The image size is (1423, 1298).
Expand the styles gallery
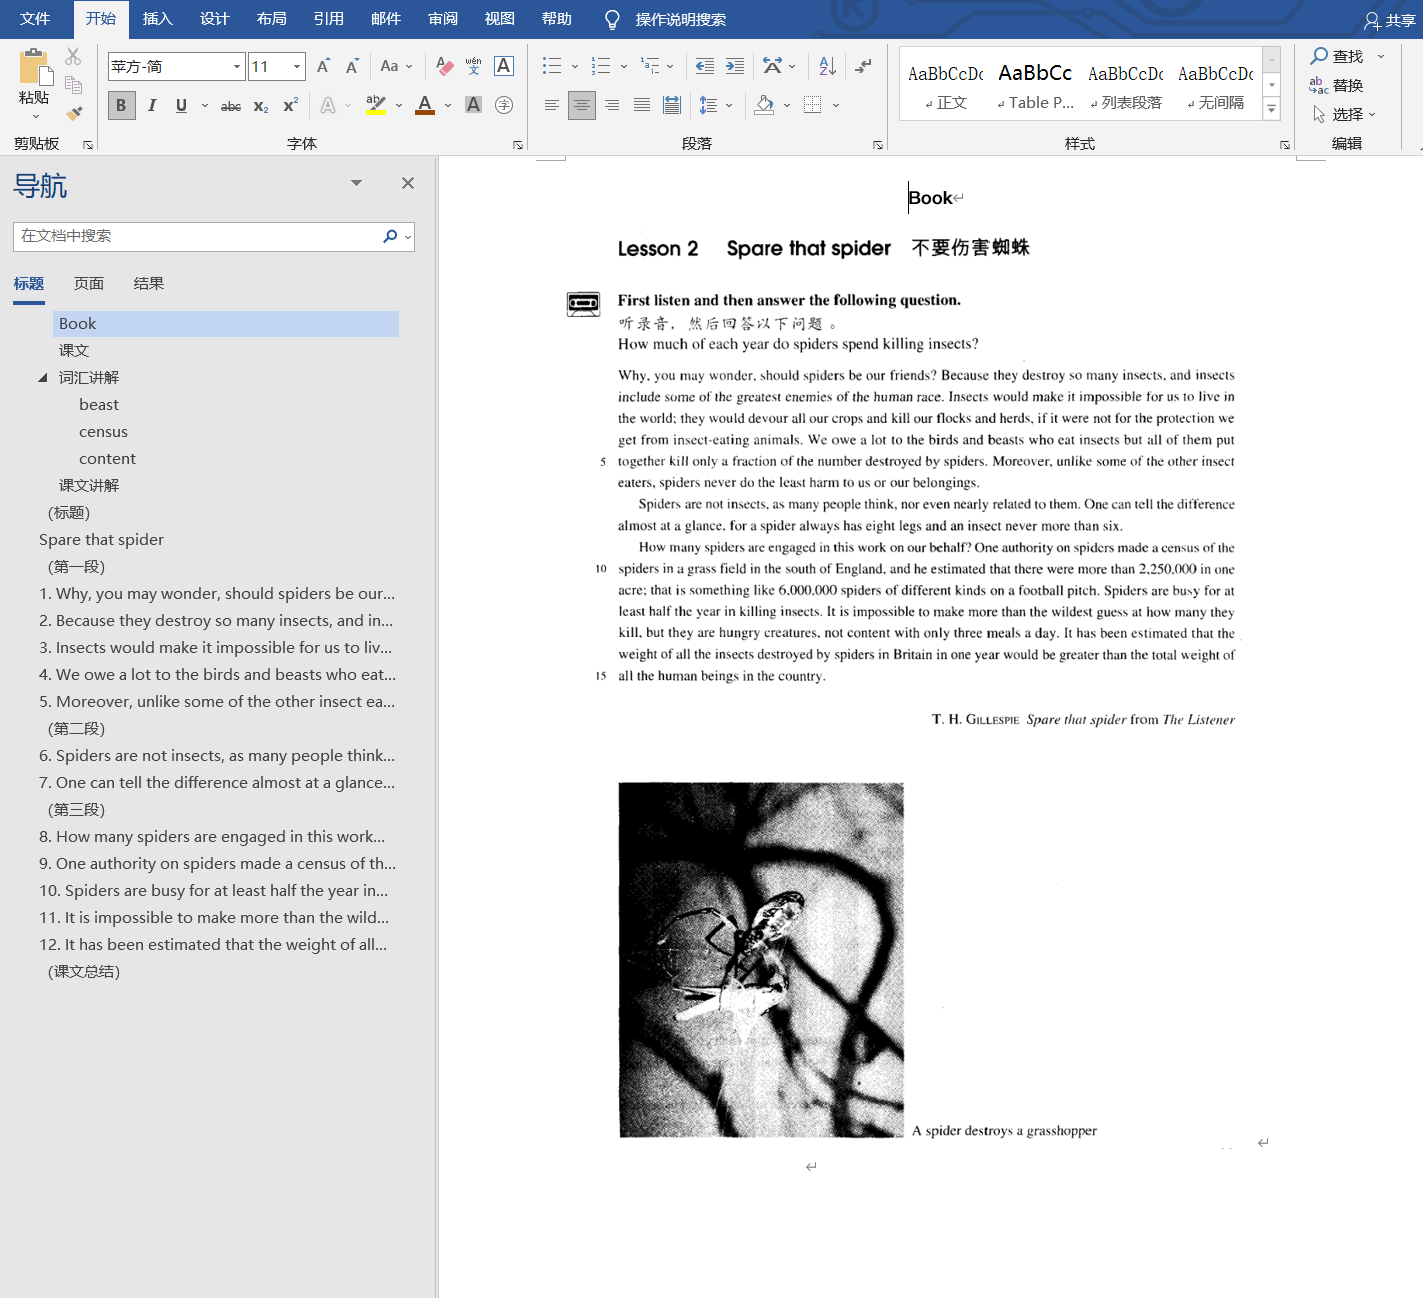click(x=1272, y=111)
